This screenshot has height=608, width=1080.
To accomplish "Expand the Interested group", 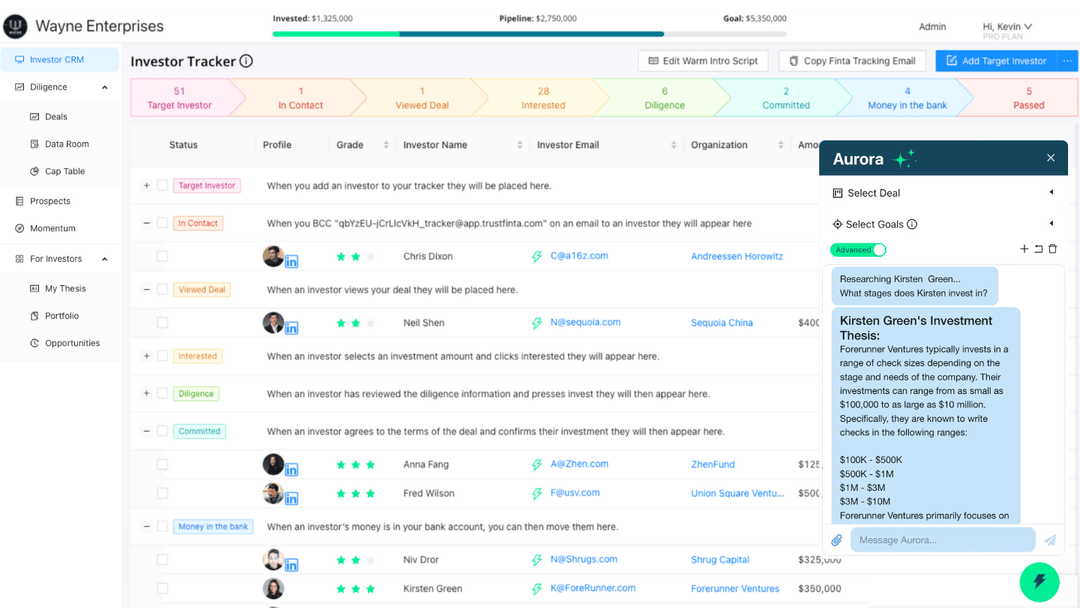I will [146, 356].
